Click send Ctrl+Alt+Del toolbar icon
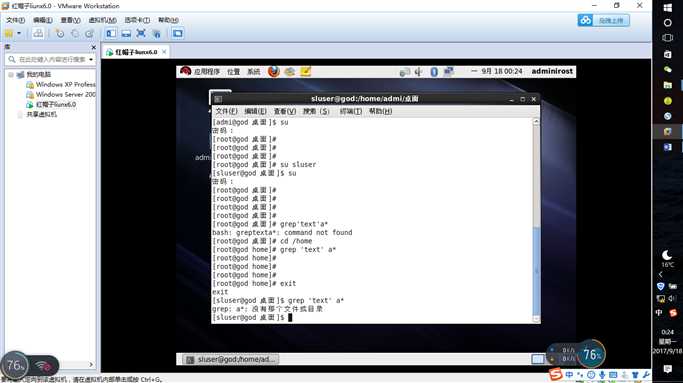Screen dimensions: 683x383 38,33
